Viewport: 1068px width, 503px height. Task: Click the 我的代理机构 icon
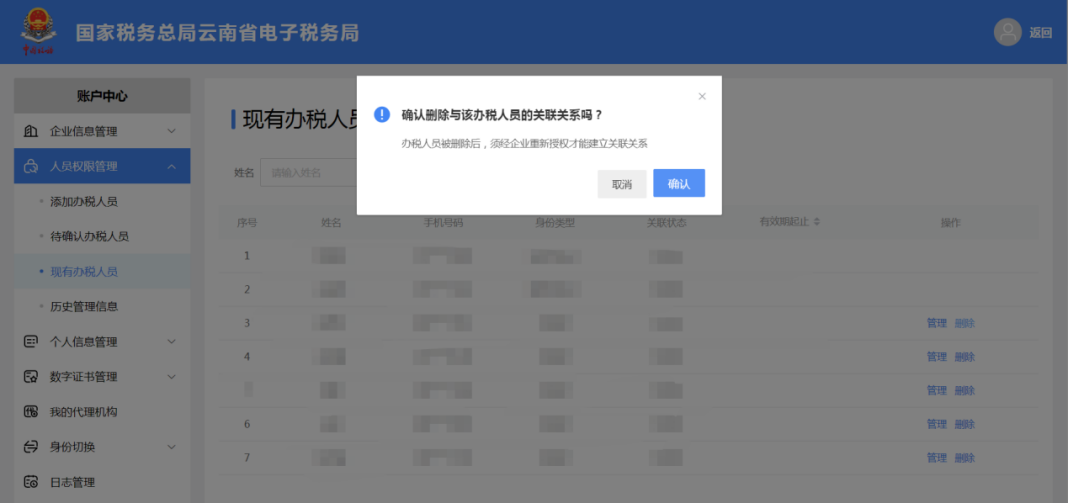click(x=31, y=412)
